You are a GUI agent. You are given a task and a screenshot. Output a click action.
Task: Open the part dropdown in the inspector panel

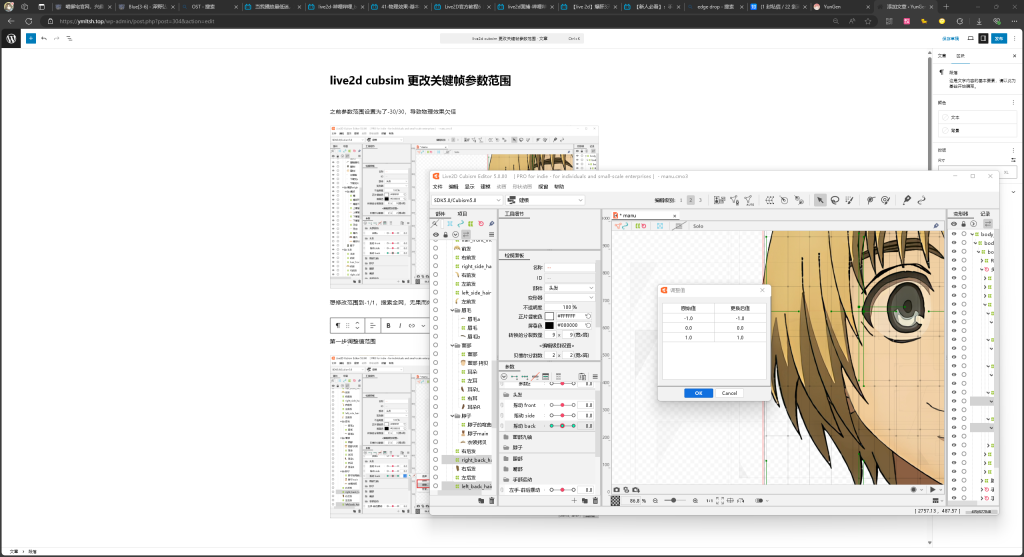(x=569, y=288)
